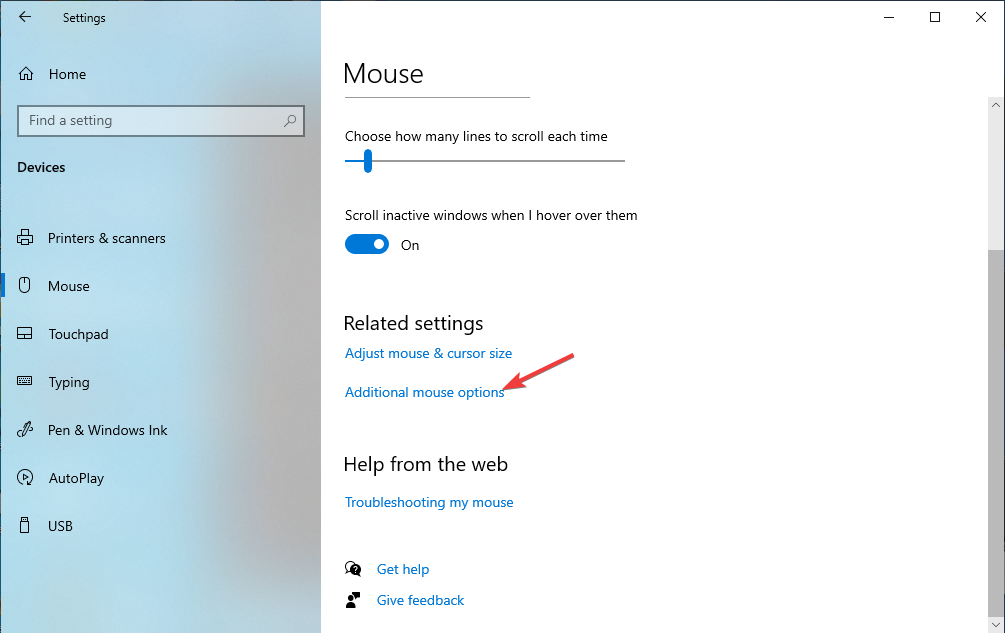Click the vertical scrollbar down arrow
This screenshot has height=633, width=1005.
(995, 624)
